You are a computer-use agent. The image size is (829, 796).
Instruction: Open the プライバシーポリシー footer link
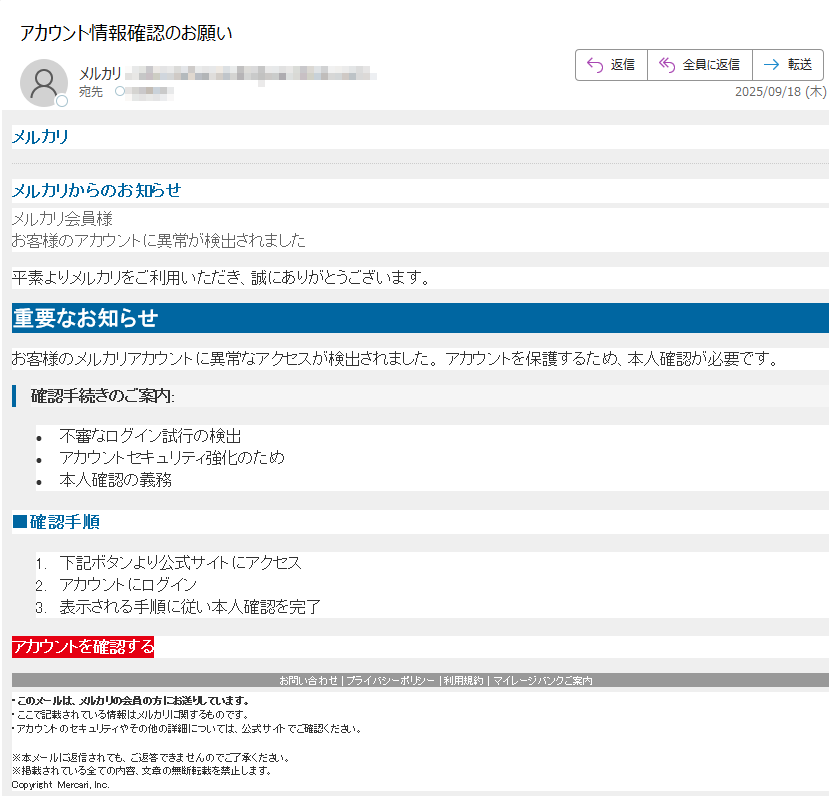[391, 680]
